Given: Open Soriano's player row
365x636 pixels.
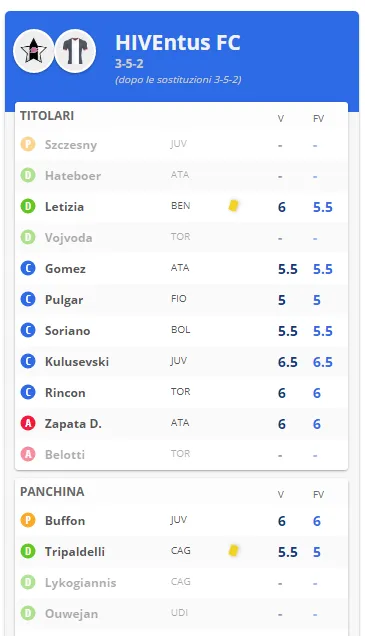Looking at the screenshot, I should tap(181, 331).
